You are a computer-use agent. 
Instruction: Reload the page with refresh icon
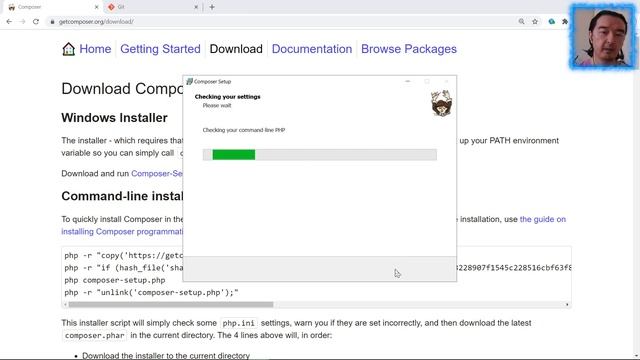pyautogui.click(x=36, y=22)
